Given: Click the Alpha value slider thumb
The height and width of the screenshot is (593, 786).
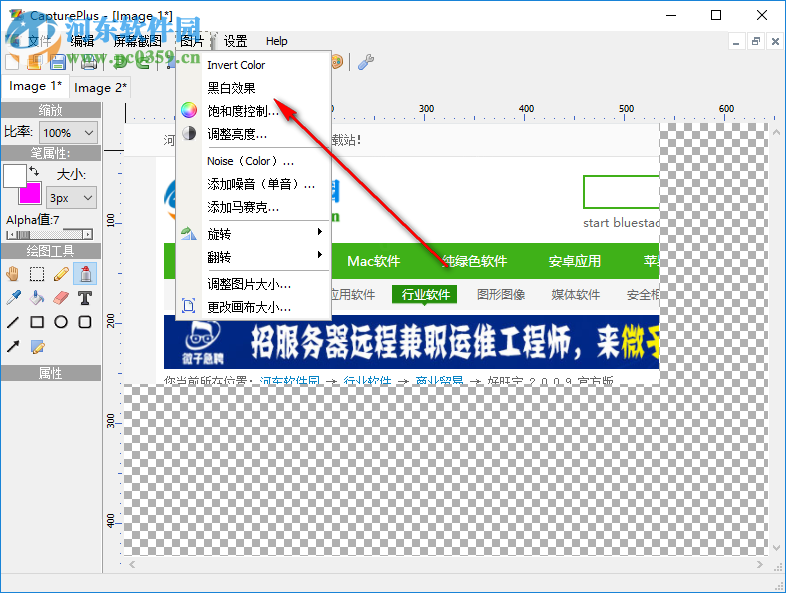Looking at the screenshot, I should point(23,235).
